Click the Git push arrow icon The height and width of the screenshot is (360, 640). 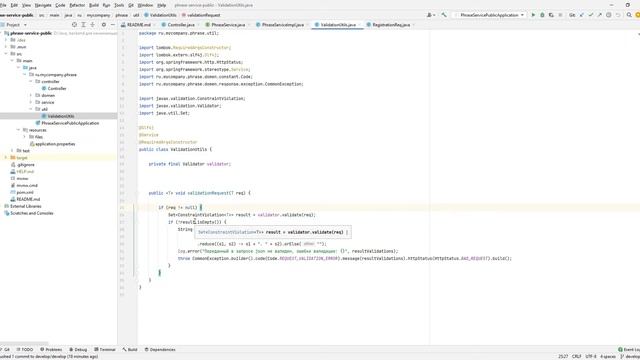[600, 15]
